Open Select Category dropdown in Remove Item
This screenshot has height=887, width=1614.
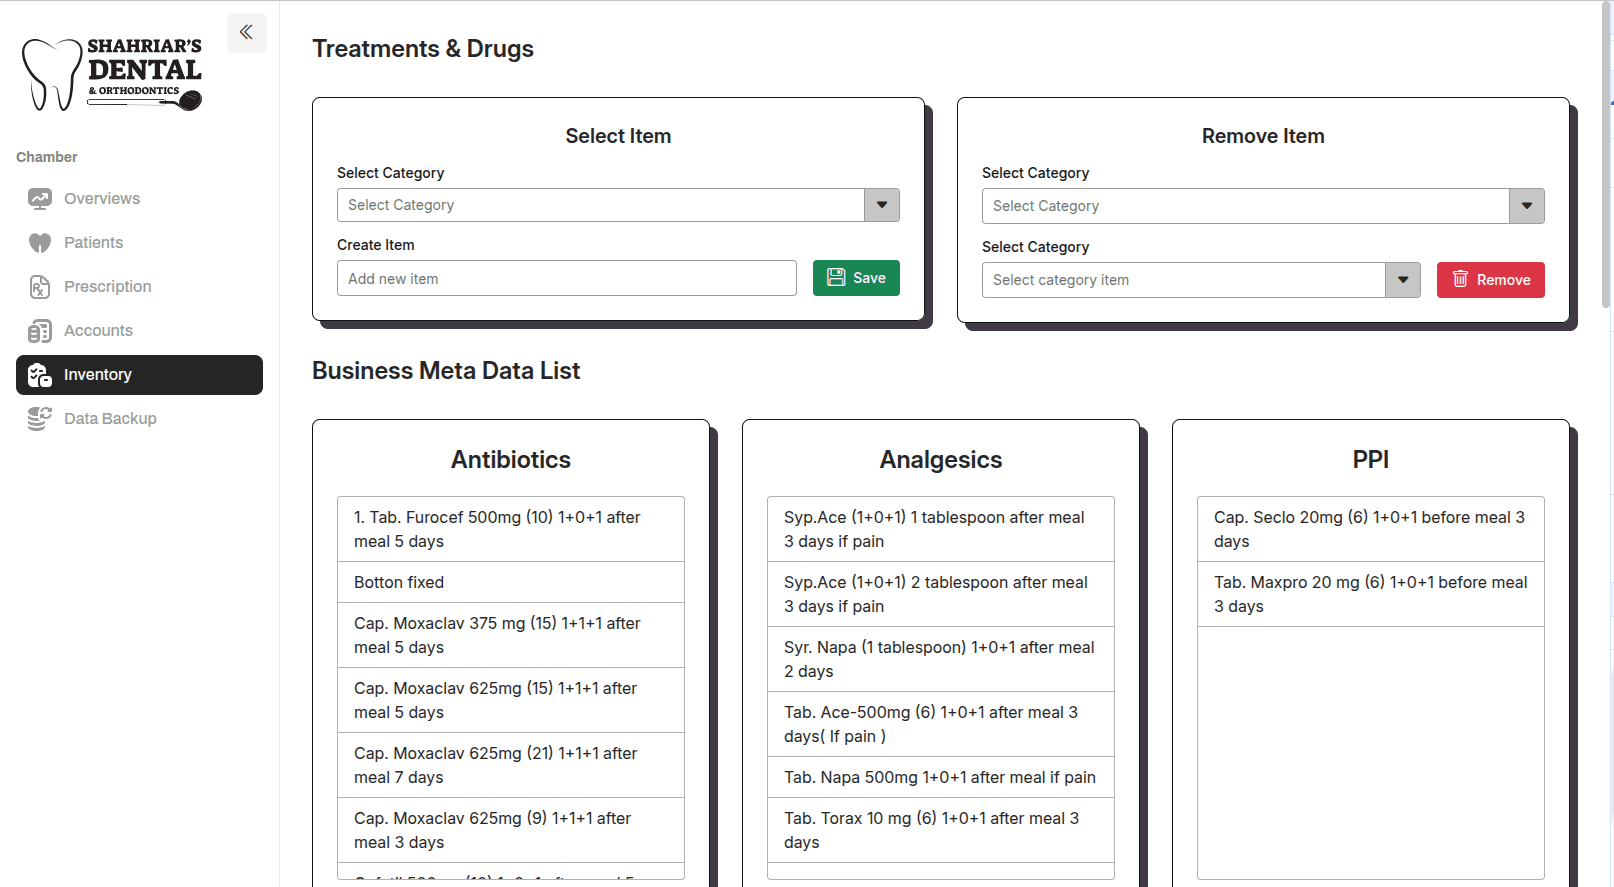click(x=1262, y=206)
